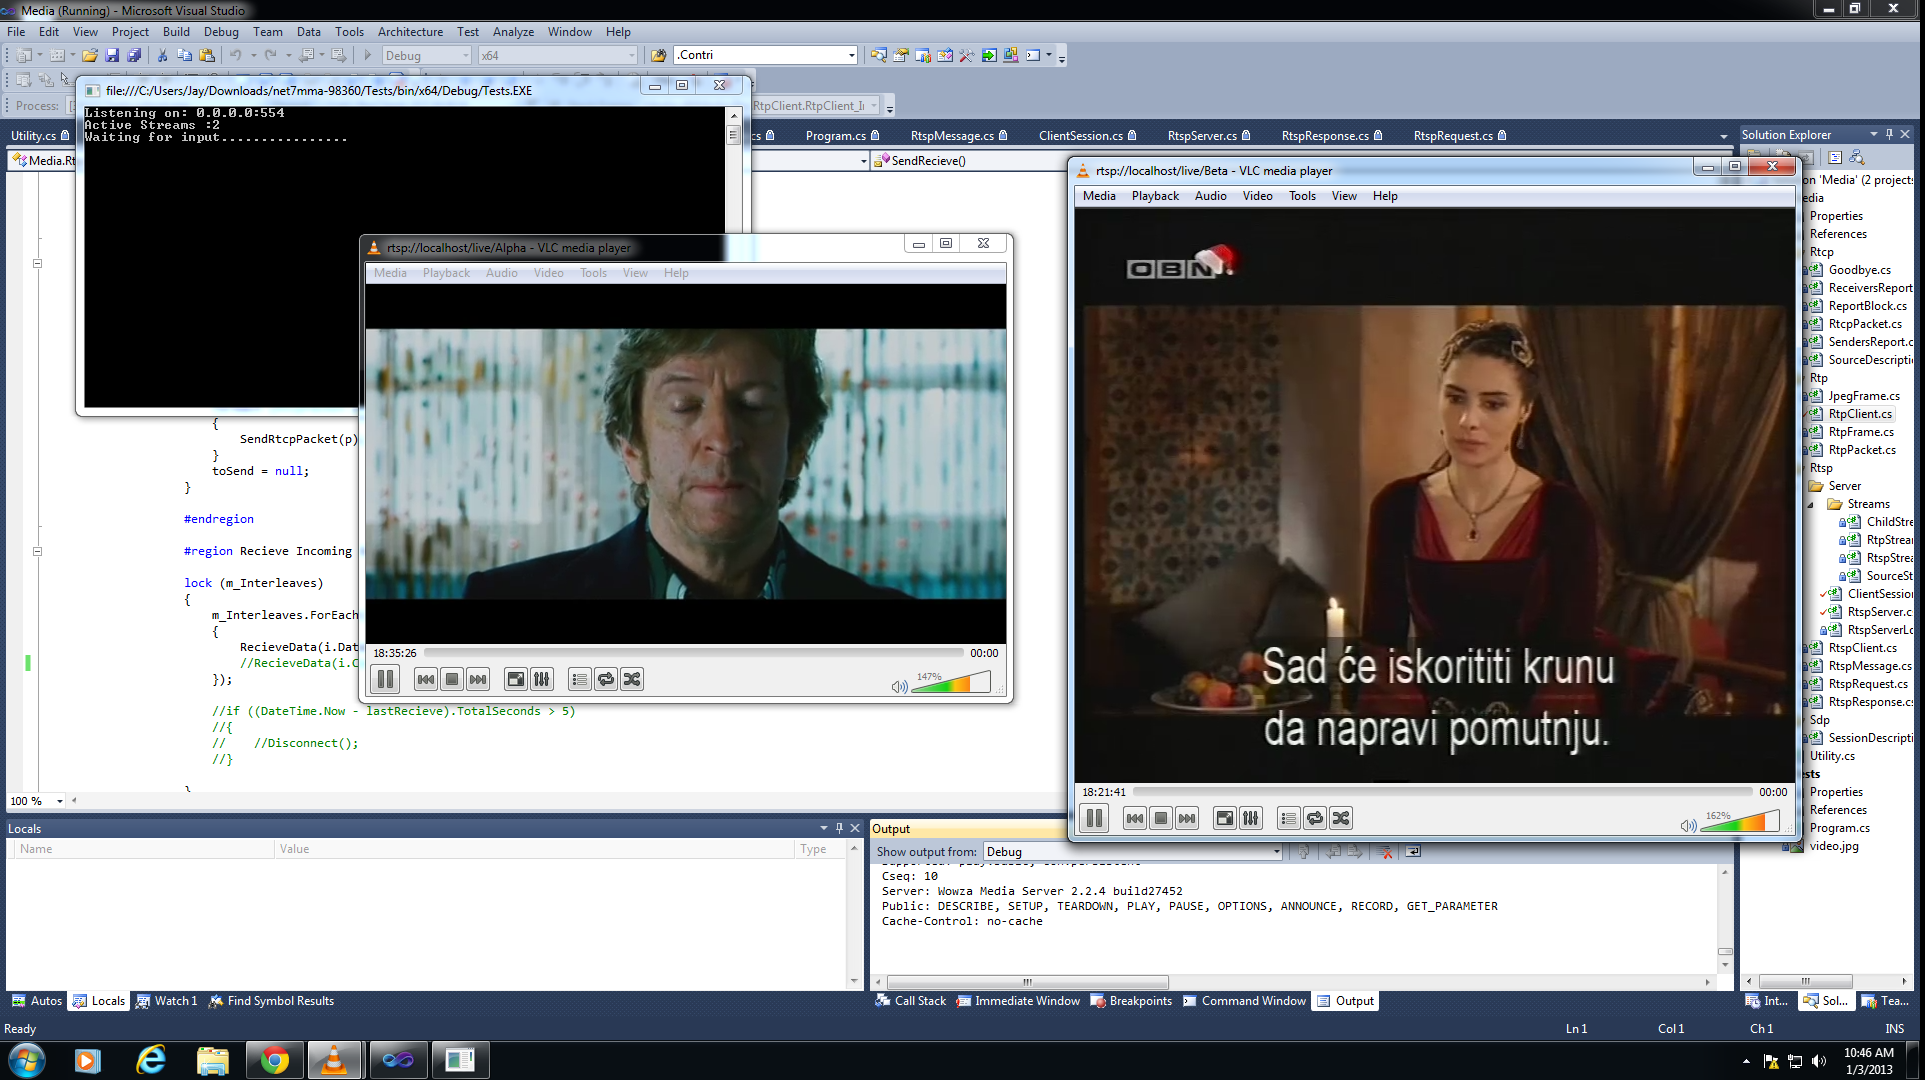Image resolution: width=1925 pixels, height=1080 pixels.
Task: Pause playback in the Alpha VLC window
Action: (x=385, y=680)
